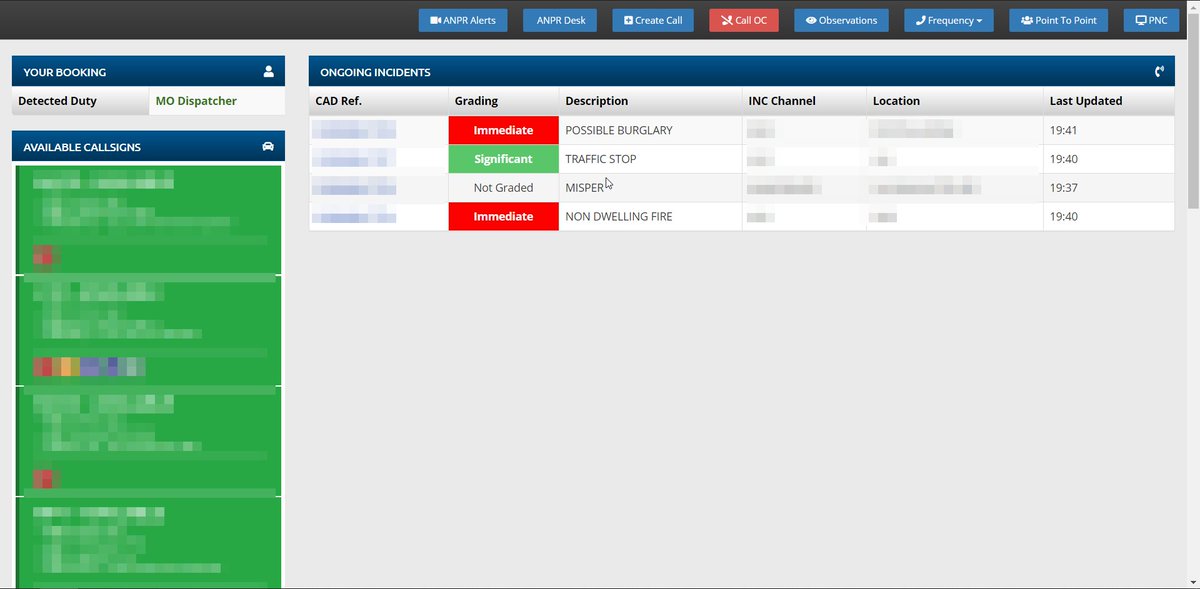
Task: Open the NON DWELLING FIRE incident
Action: click(x=619, y=217)
